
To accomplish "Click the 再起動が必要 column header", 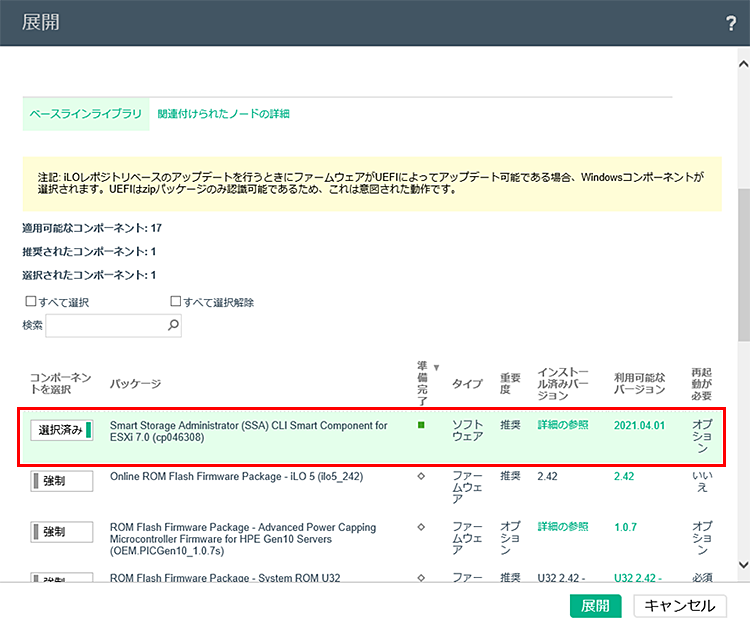I will click(x=702, y=384).
